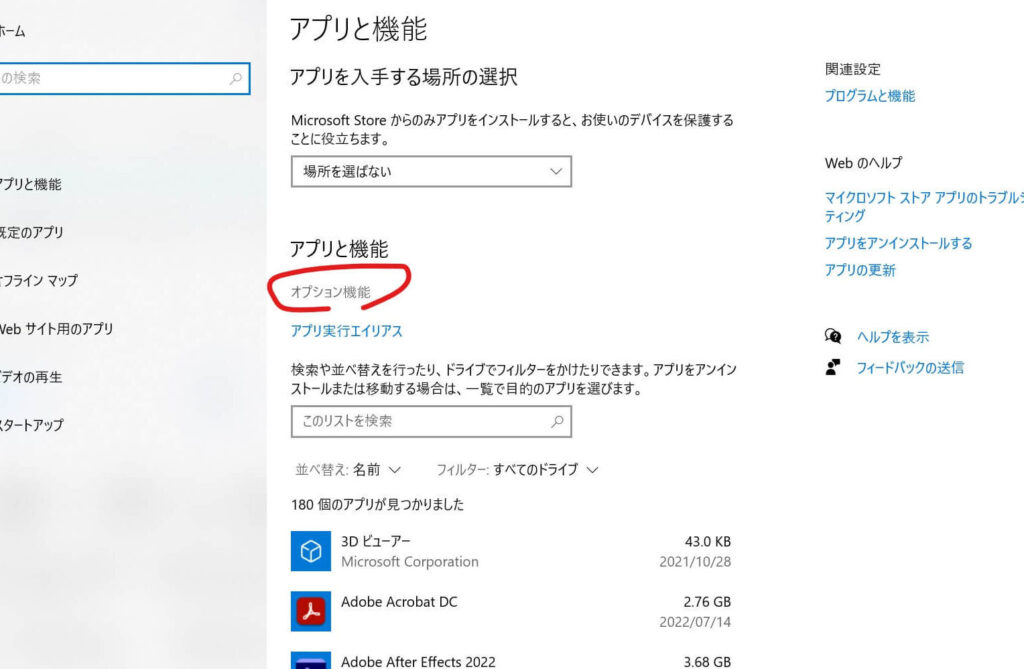Open the アプリ実行エイリアス link
Image resolution: width=1024 pixels, height=669 pixels.
click(346, 331)
